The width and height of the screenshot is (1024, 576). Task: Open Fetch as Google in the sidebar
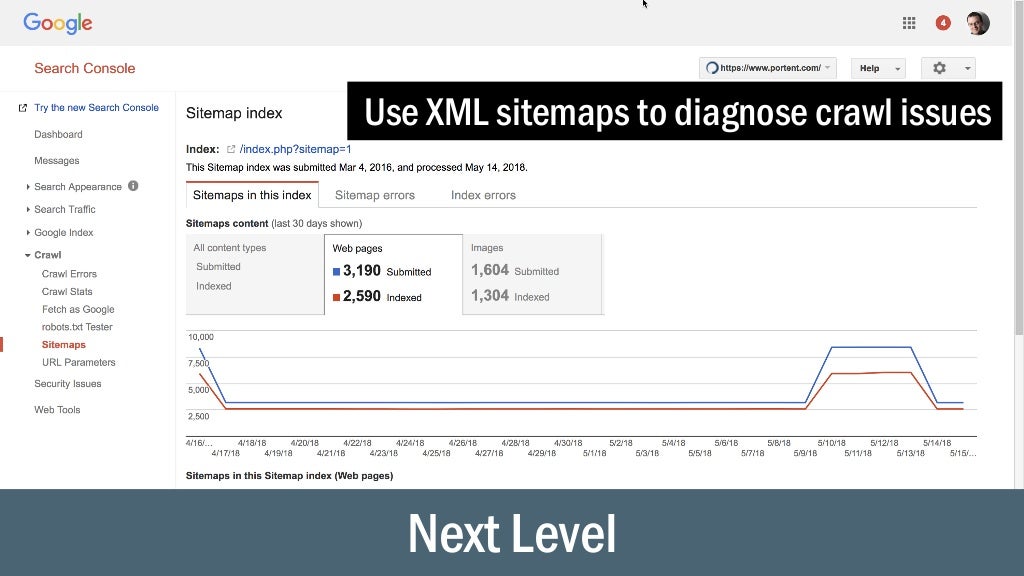click(x=78, y=310)
